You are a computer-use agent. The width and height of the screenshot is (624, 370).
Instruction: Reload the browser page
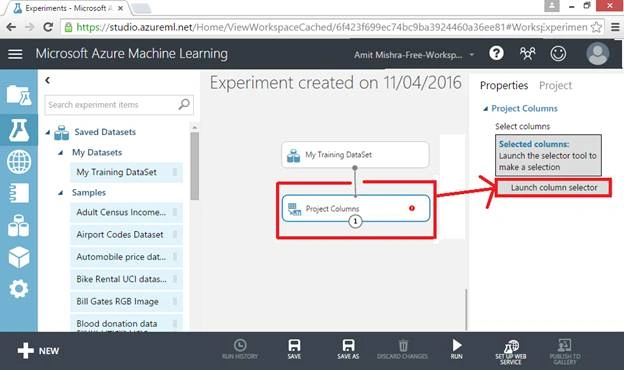[x=48, y=27]
